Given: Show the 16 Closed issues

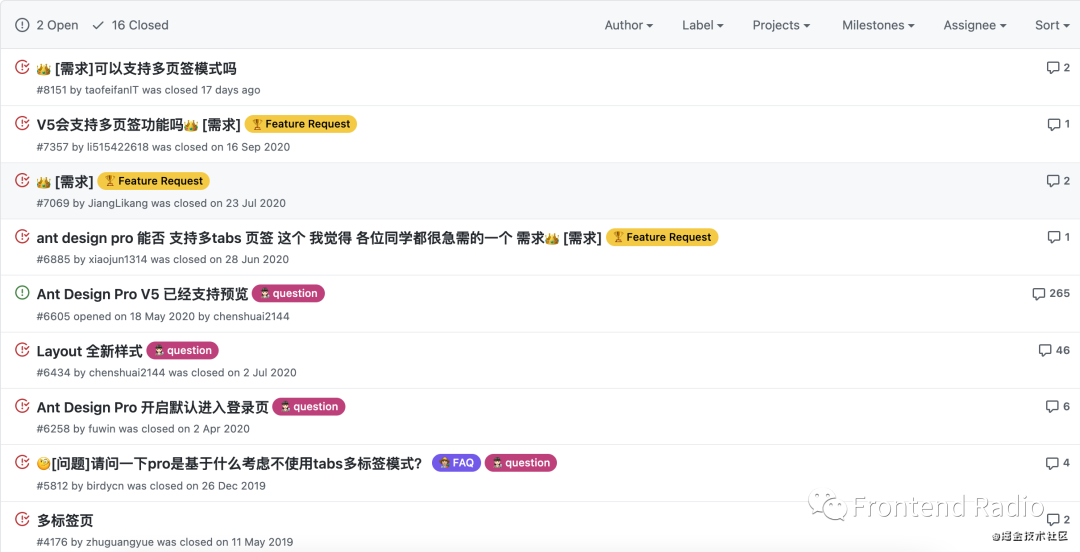Looking at the screenshot, I should [x=130, y=25].
